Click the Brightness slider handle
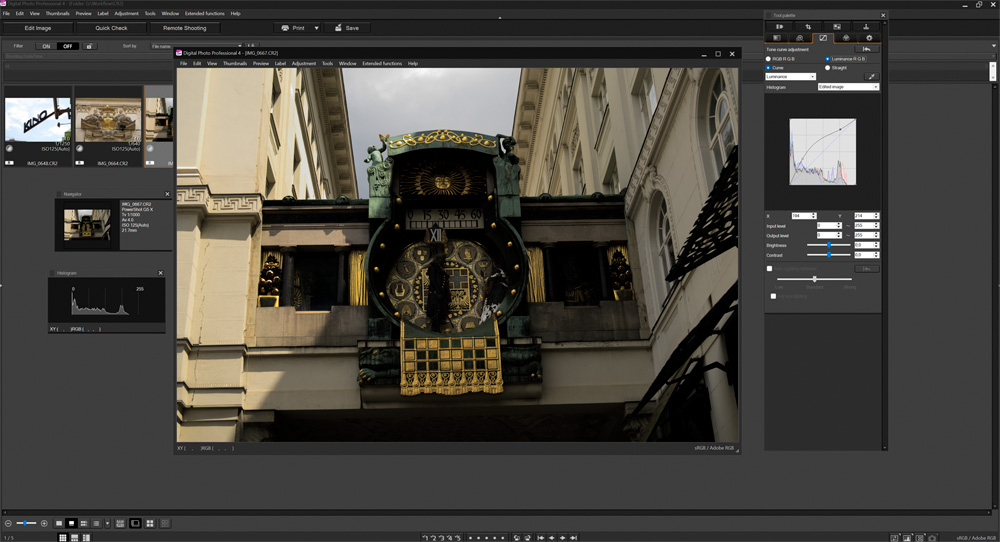The image size is (1000, 542). (829, 245)
